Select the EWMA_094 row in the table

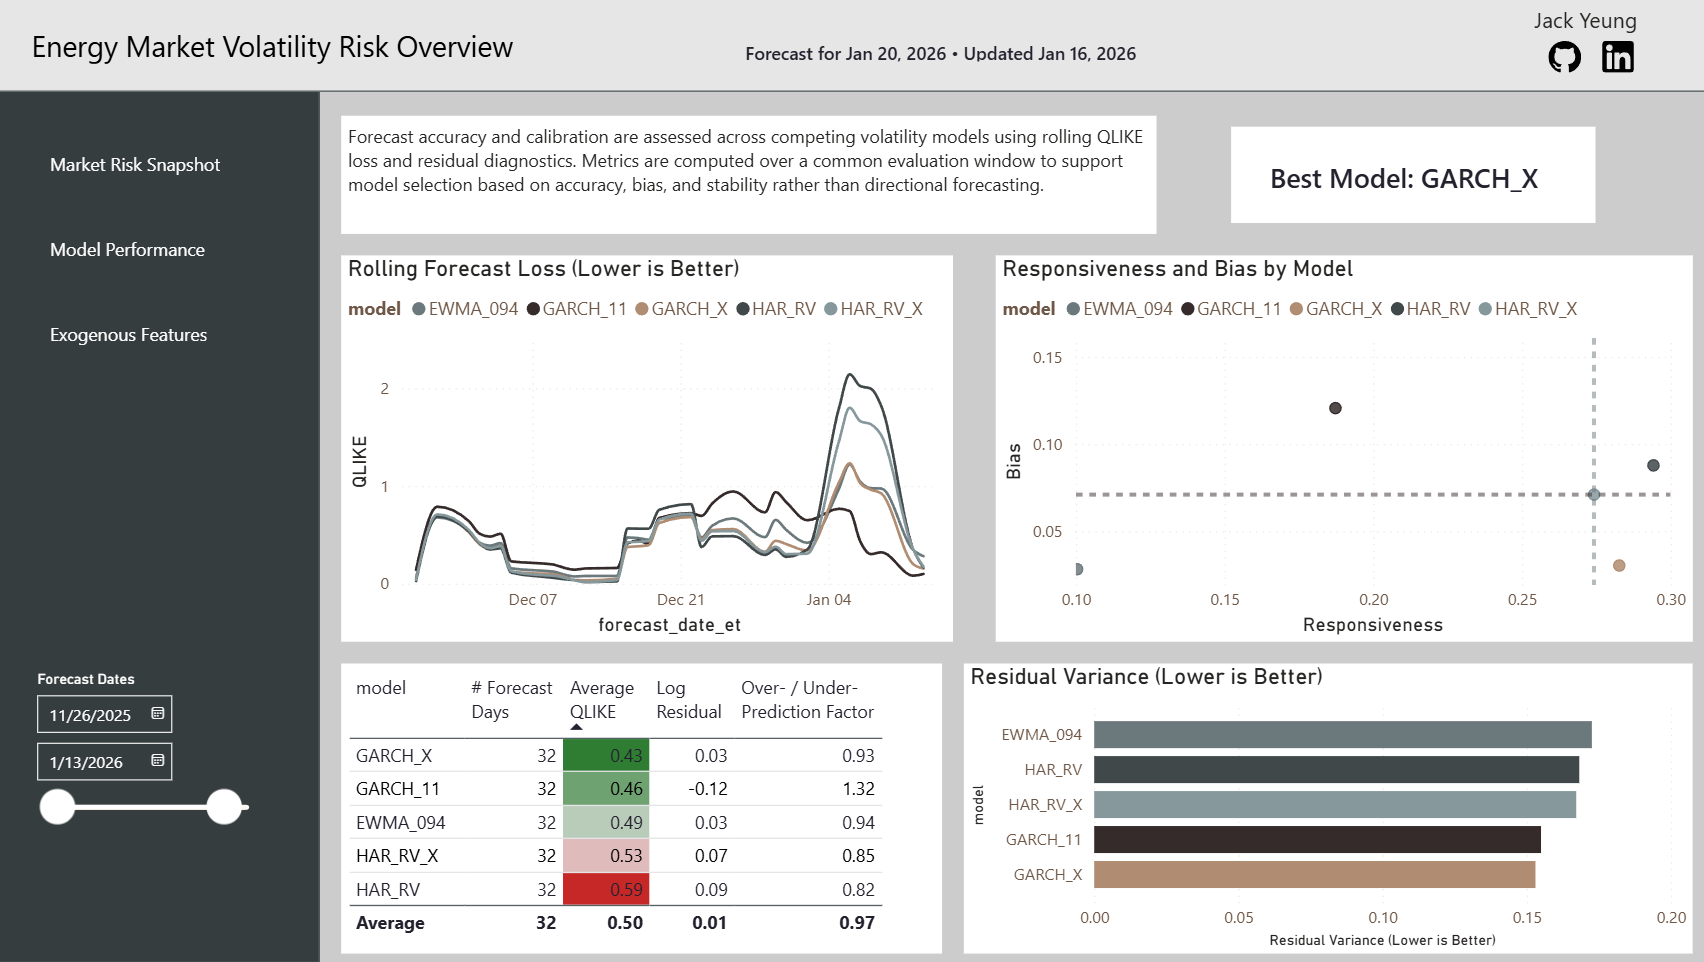click(615, 822)
